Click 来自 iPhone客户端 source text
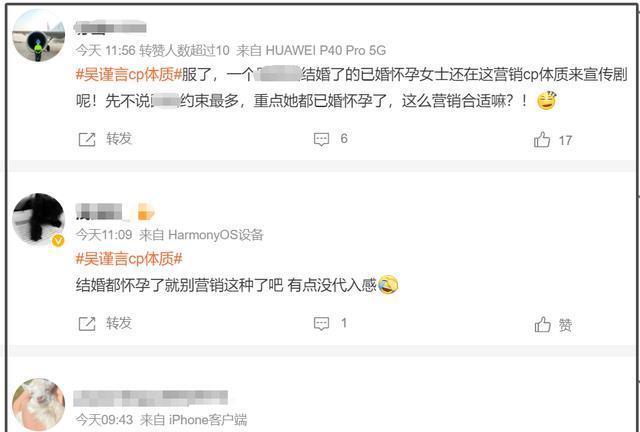 193,420
